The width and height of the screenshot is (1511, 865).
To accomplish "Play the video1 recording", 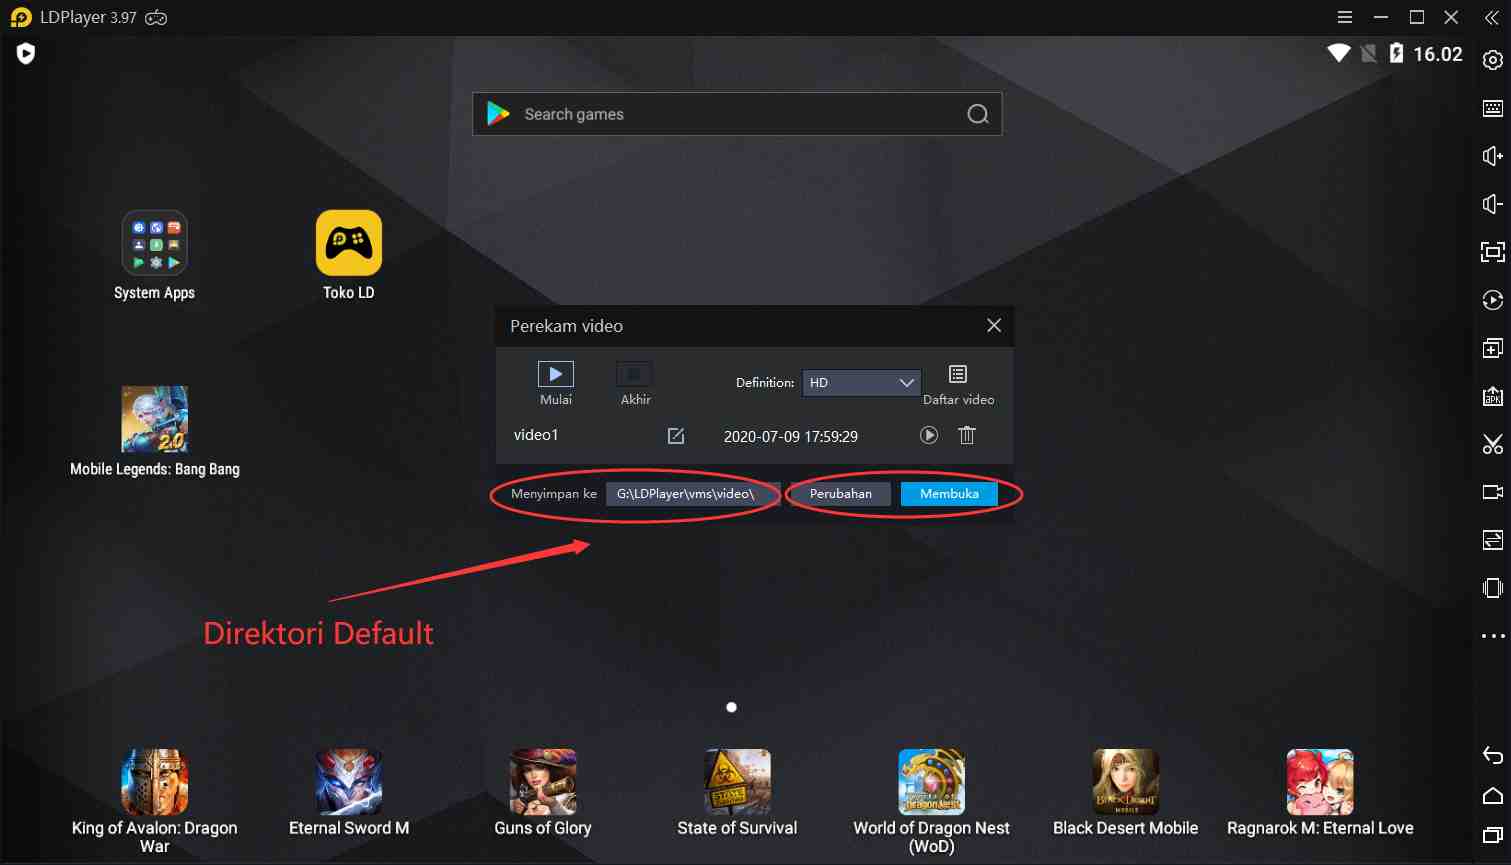I will [x=929, y=435].
